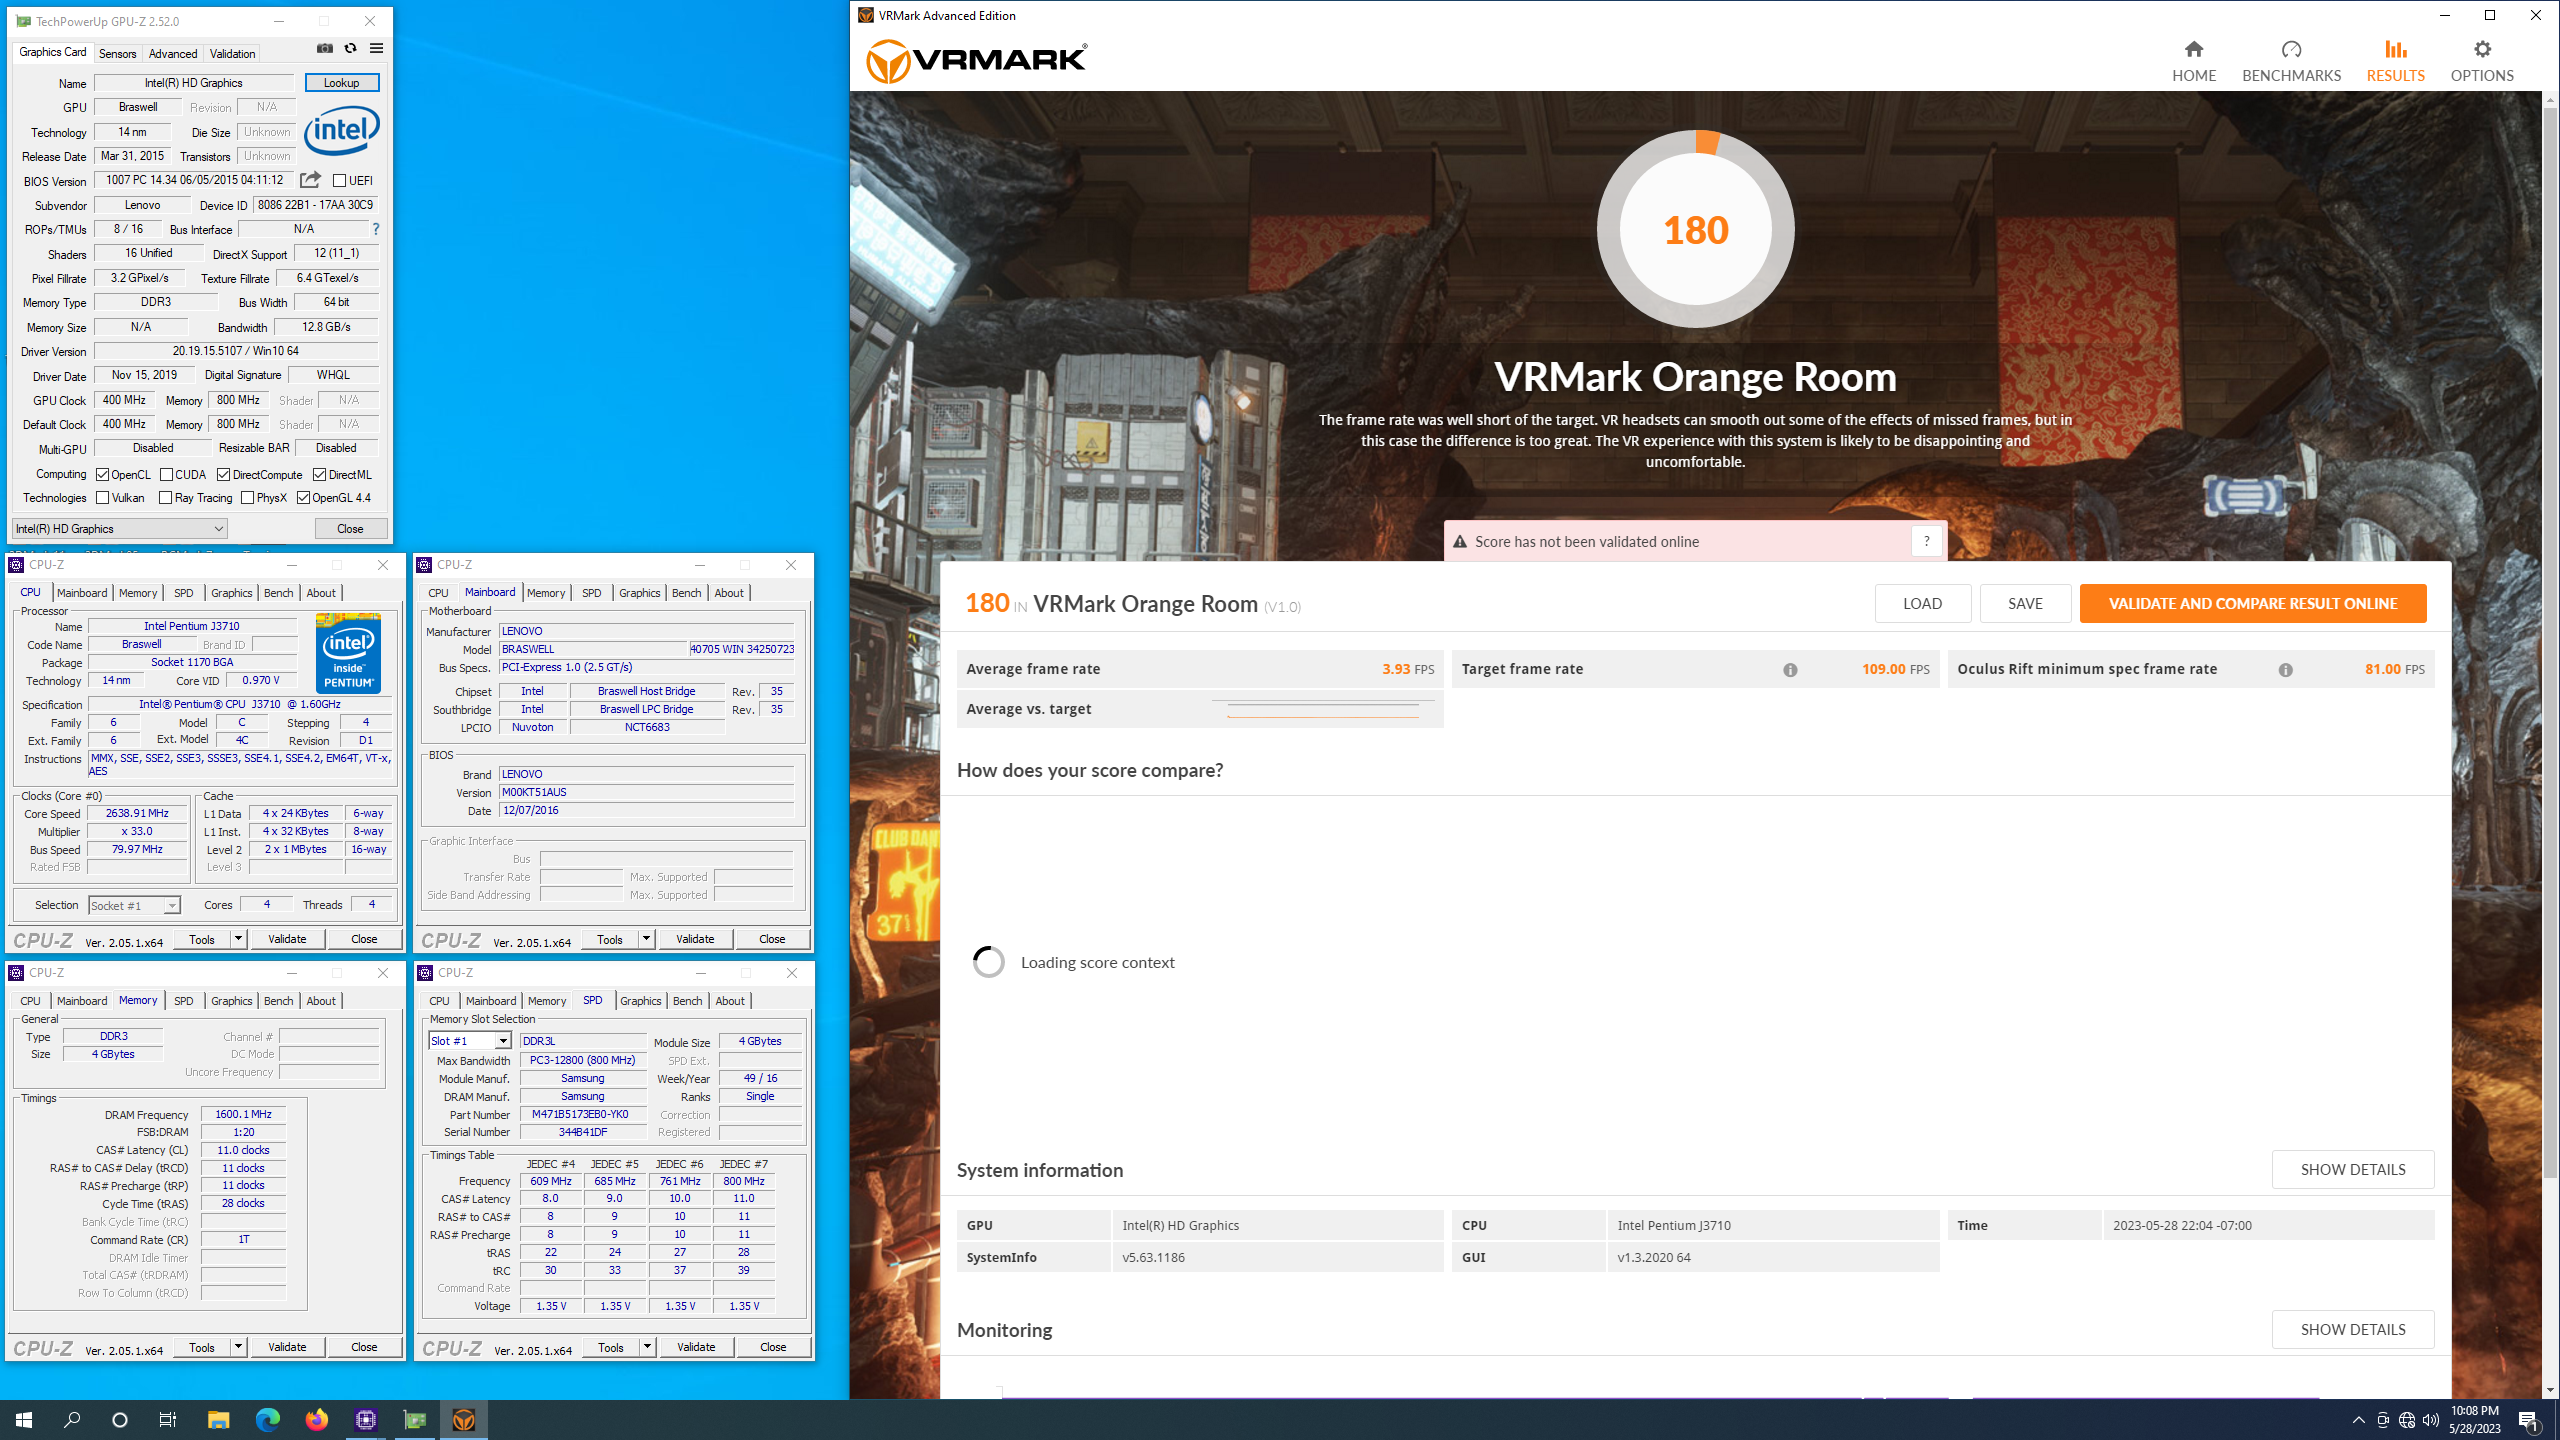This screenshot has height=1440, width=2560.
Task: Click the BIOS version share/export icon
Action: (311, 180)
